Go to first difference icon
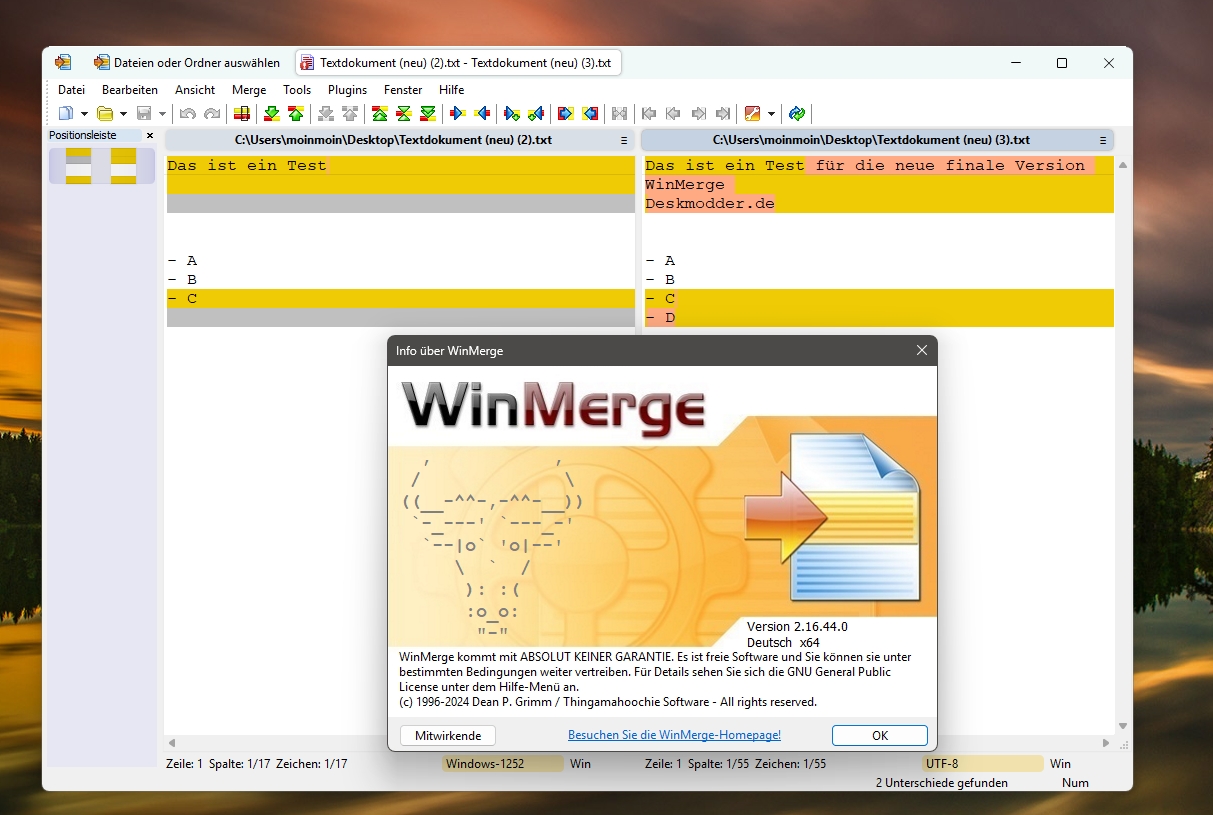This screenshot has height=815, width=1213. tap(380, 114)
